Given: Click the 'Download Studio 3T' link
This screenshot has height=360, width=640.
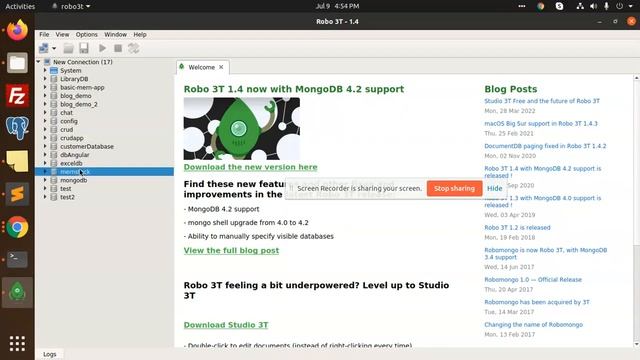Looking at the screenshot, I should coord(226,325).
